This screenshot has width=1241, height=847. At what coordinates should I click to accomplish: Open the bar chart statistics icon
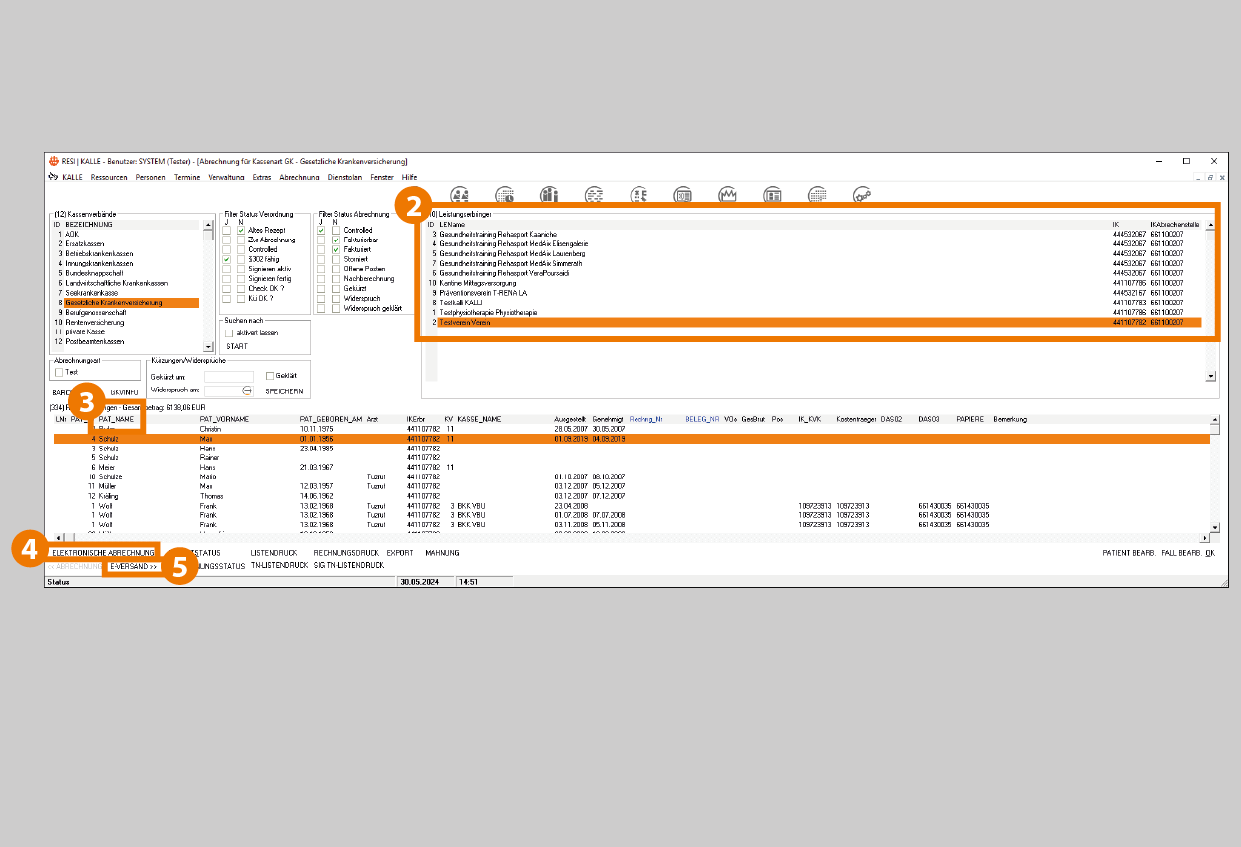click(549, 195)
